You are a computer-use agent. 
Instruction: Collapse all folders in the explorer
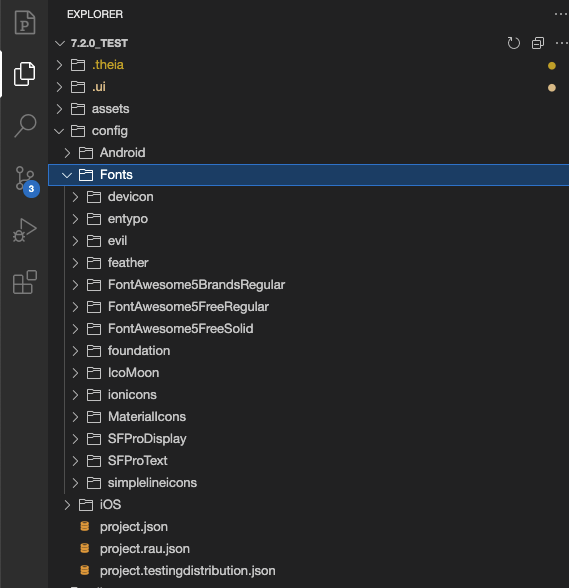(x=538, y=43)
